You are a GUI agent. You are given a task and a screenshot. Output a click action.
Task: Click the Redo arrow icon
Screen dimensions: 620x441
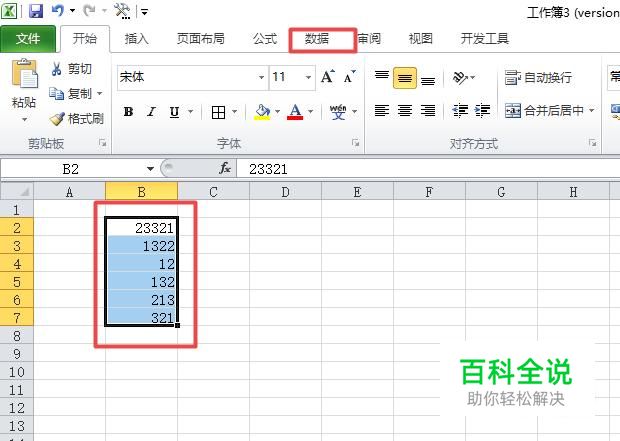pyautogui.click(x=89, y=11)
